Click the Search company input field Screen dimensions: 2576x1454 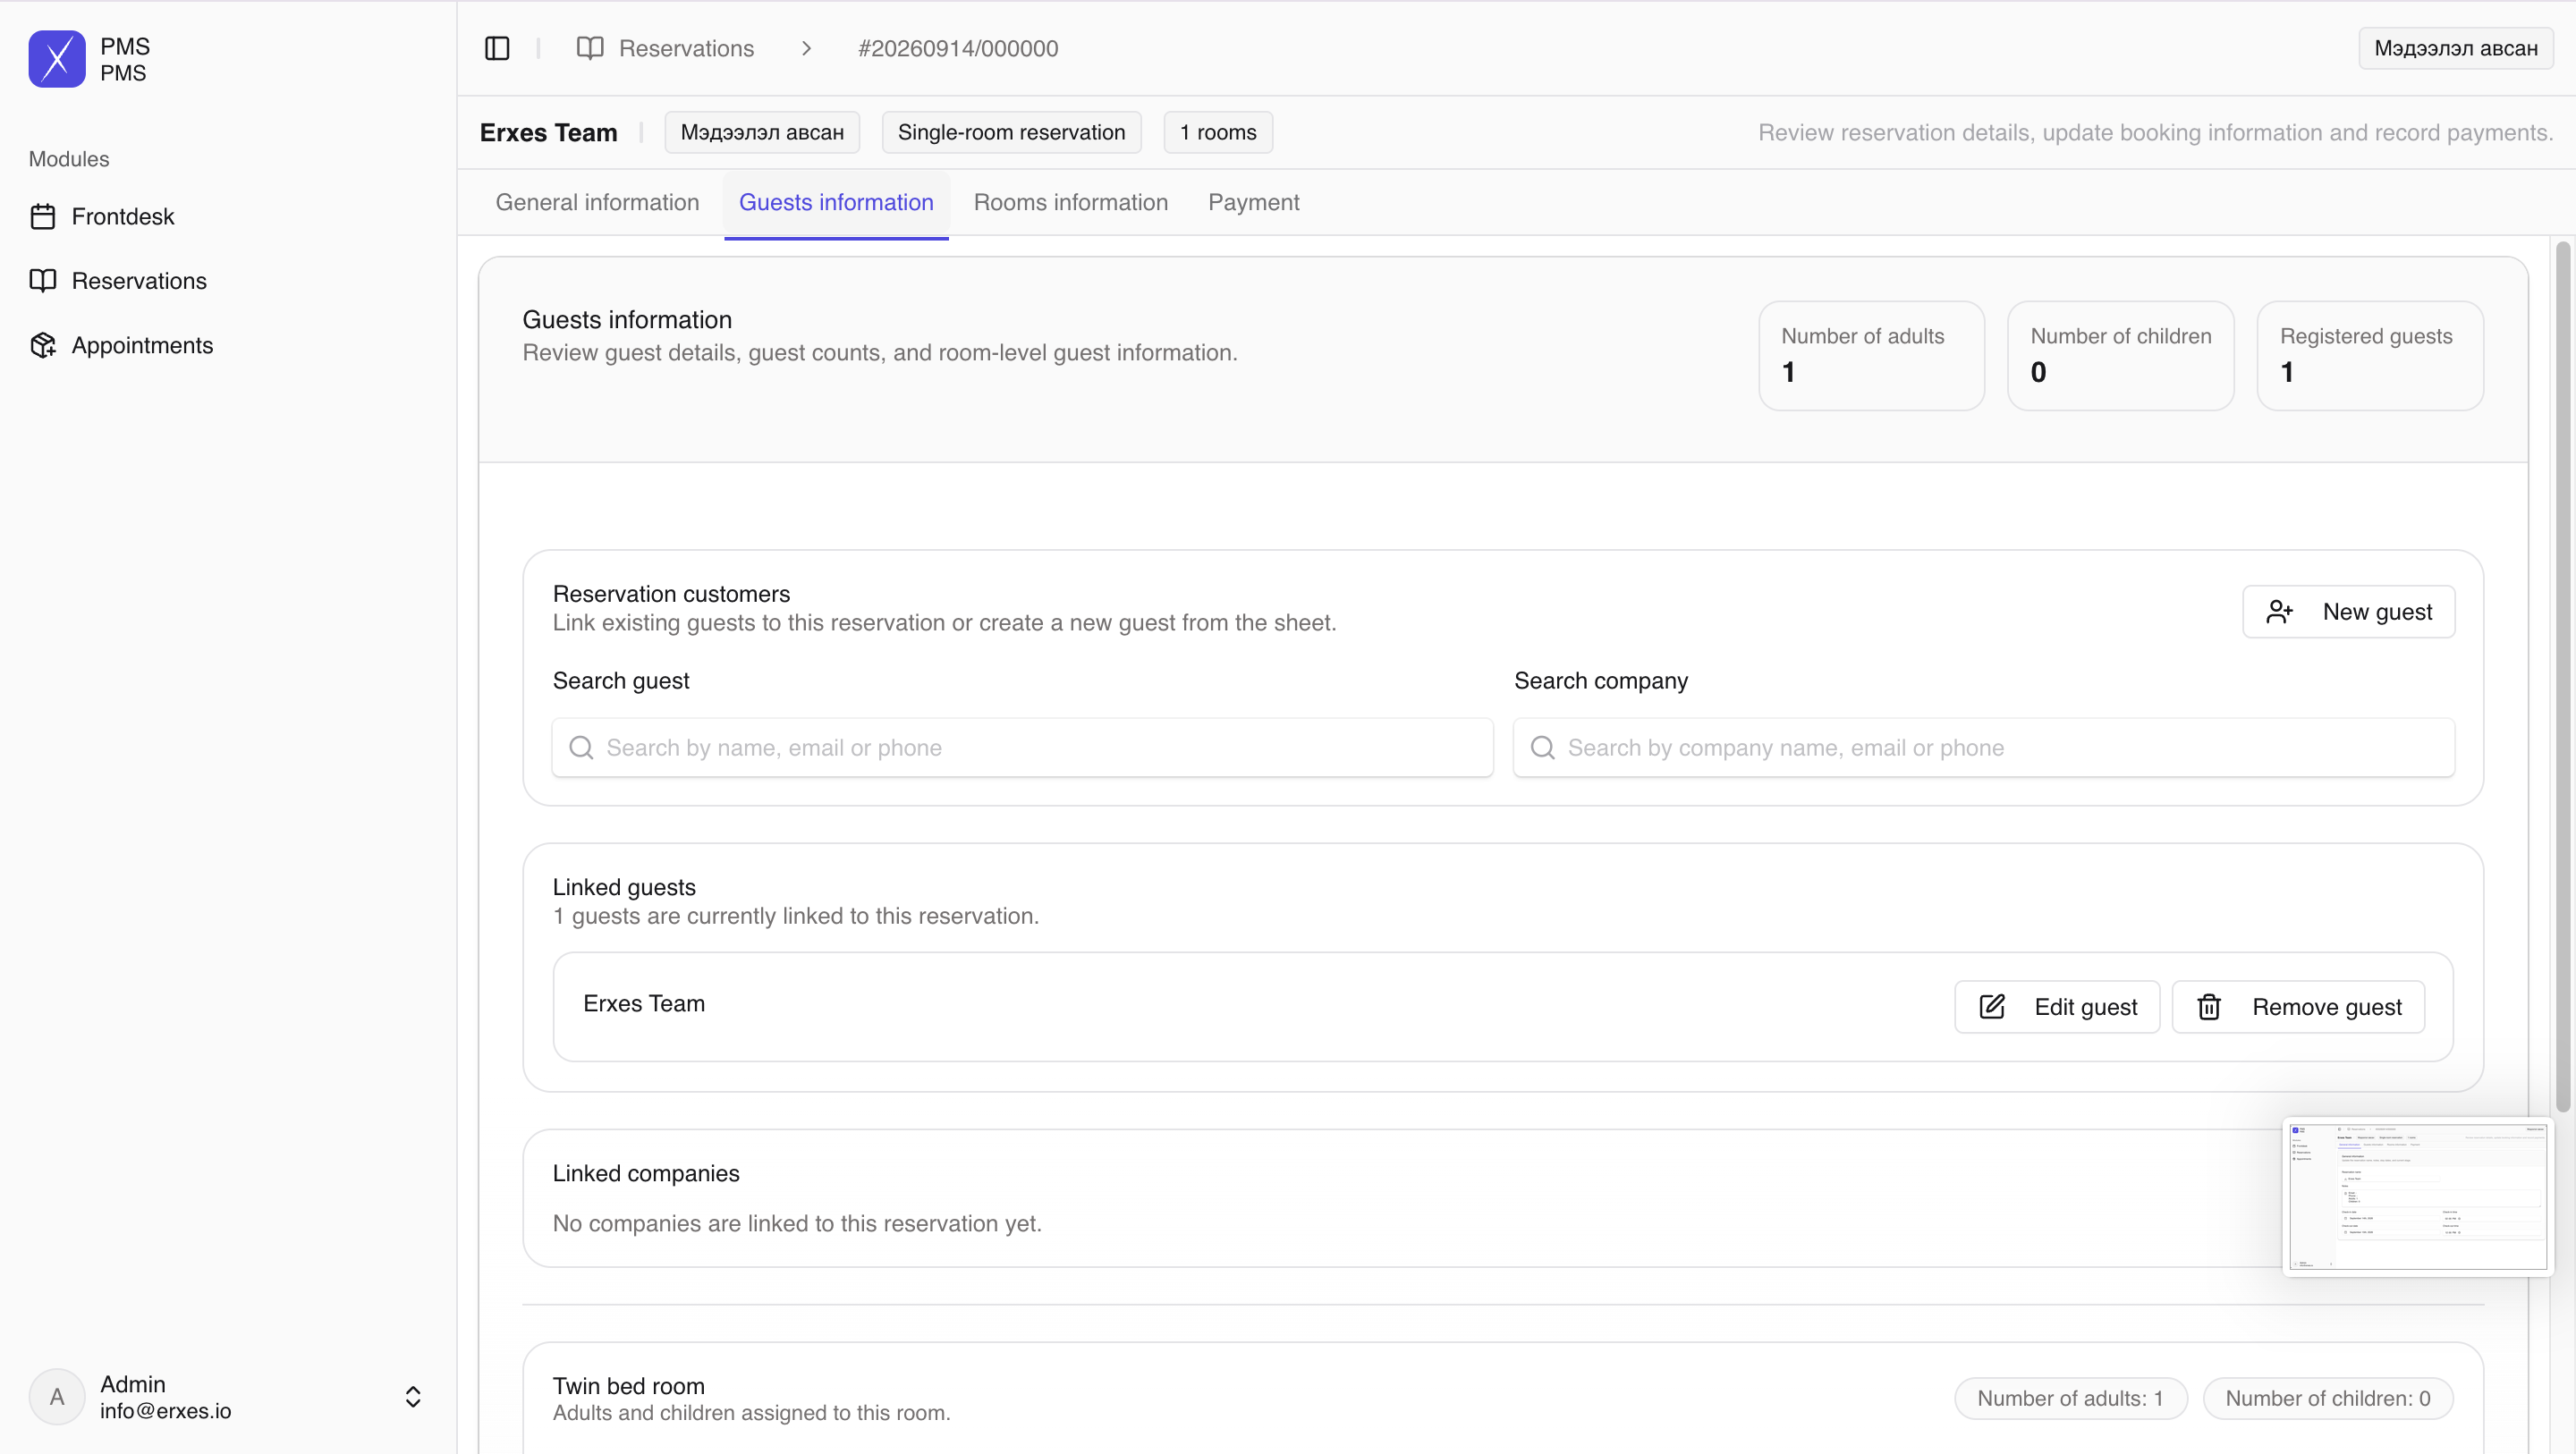coord(1983,747)
